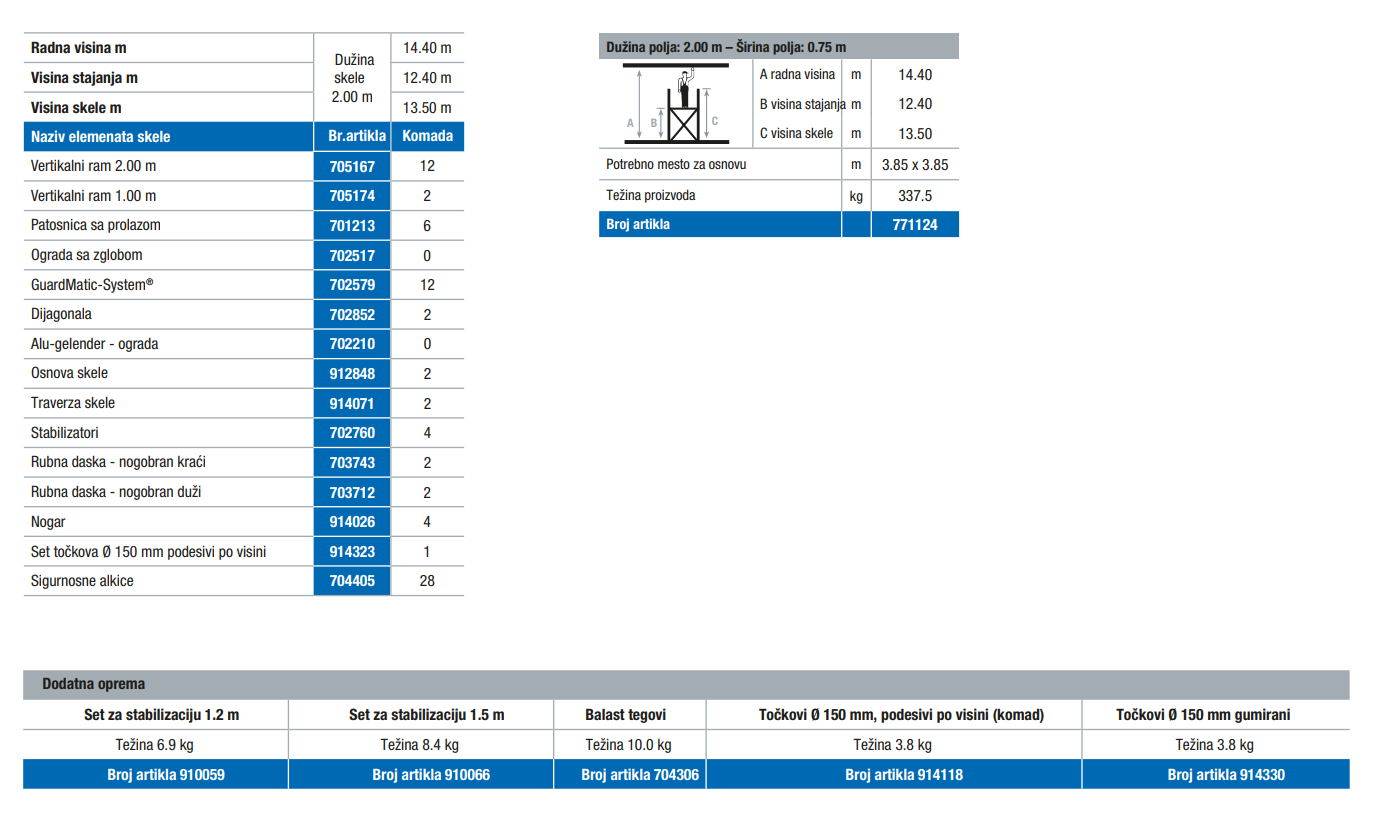Image resolution: width=1375 pixels, height=815 pixels.
Task: Click the Točkovi Ø 150 mm gumirani heading
Action: click(1215, 715)
